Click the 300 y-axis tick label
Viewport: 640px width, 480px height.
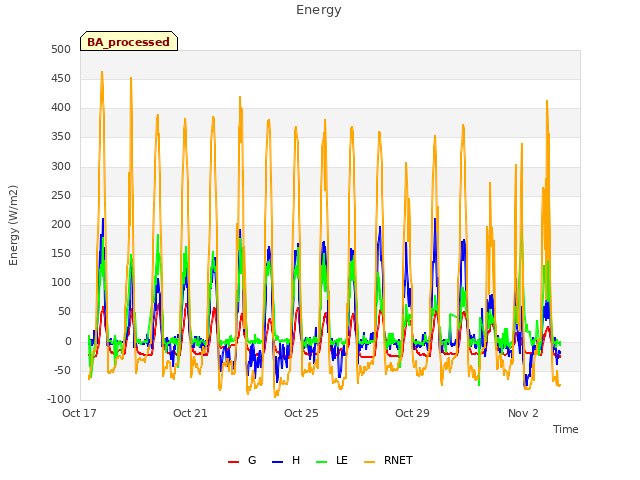pyautogui.click(x=61, y=167)
